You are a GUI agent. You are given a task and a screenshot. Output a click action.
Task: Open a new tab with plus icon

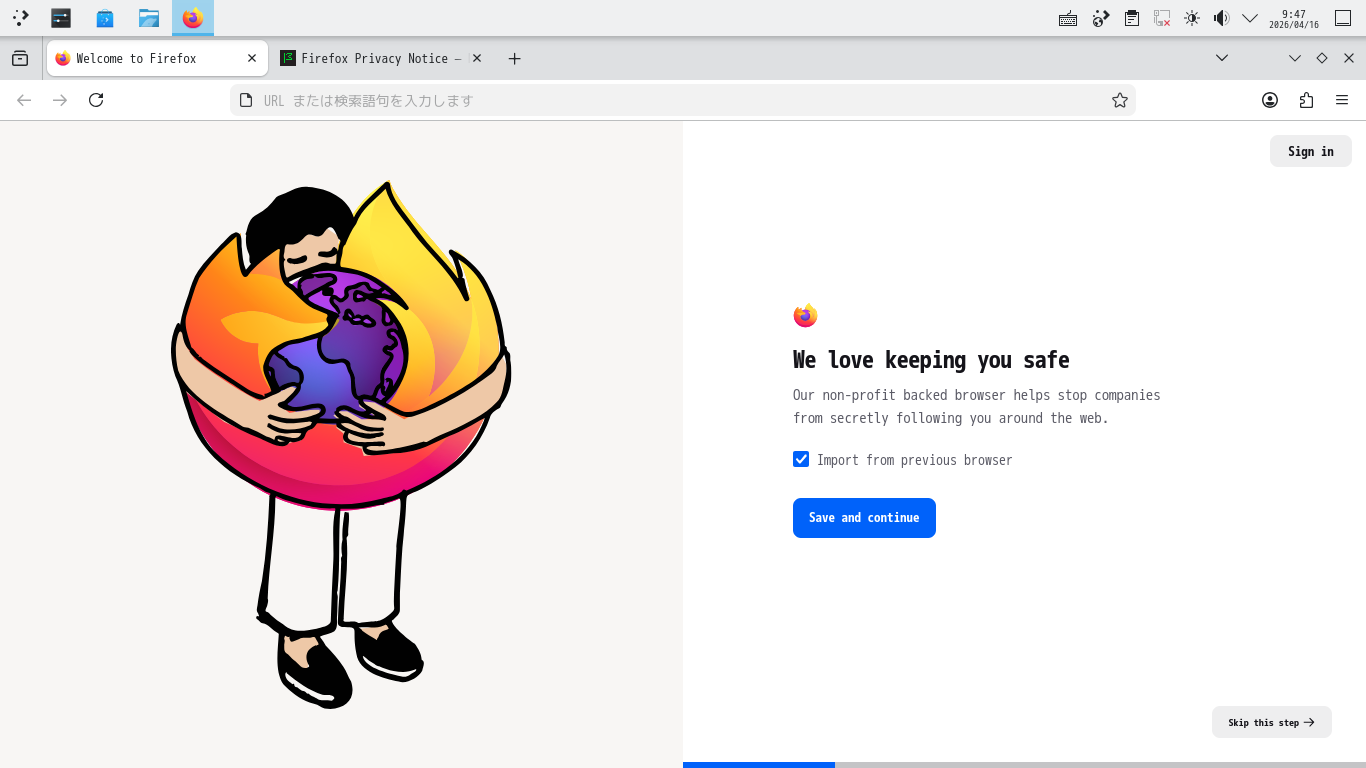tap(514, 59)
